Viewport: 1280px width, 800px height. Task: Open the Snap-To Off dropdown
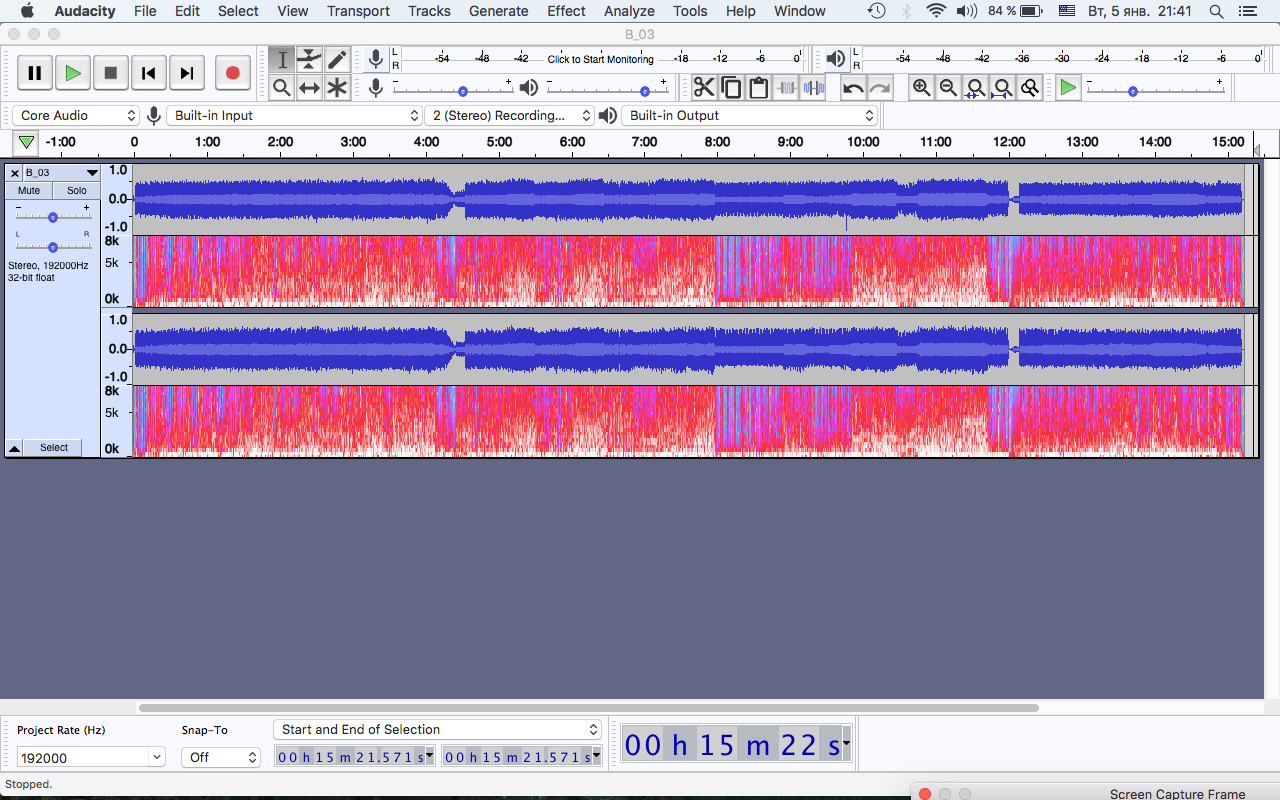220,758
